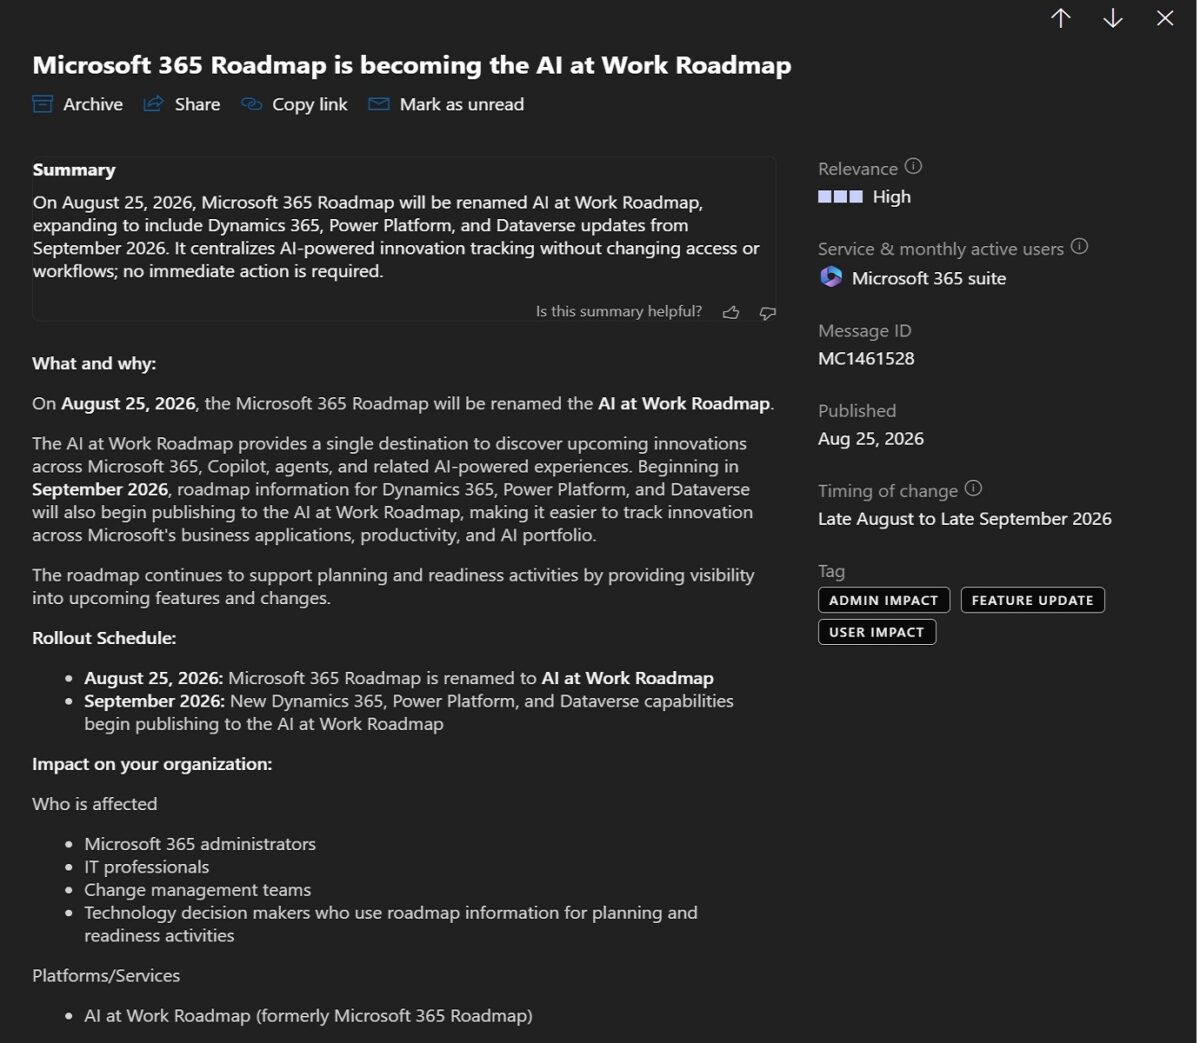The height and width of the screenshot is (1043, 1200).
Task: Click 'AI at Work Roadmap (formerly Microsoft 365 Roadmap)' bullet
Action: tap(308, 1015)
